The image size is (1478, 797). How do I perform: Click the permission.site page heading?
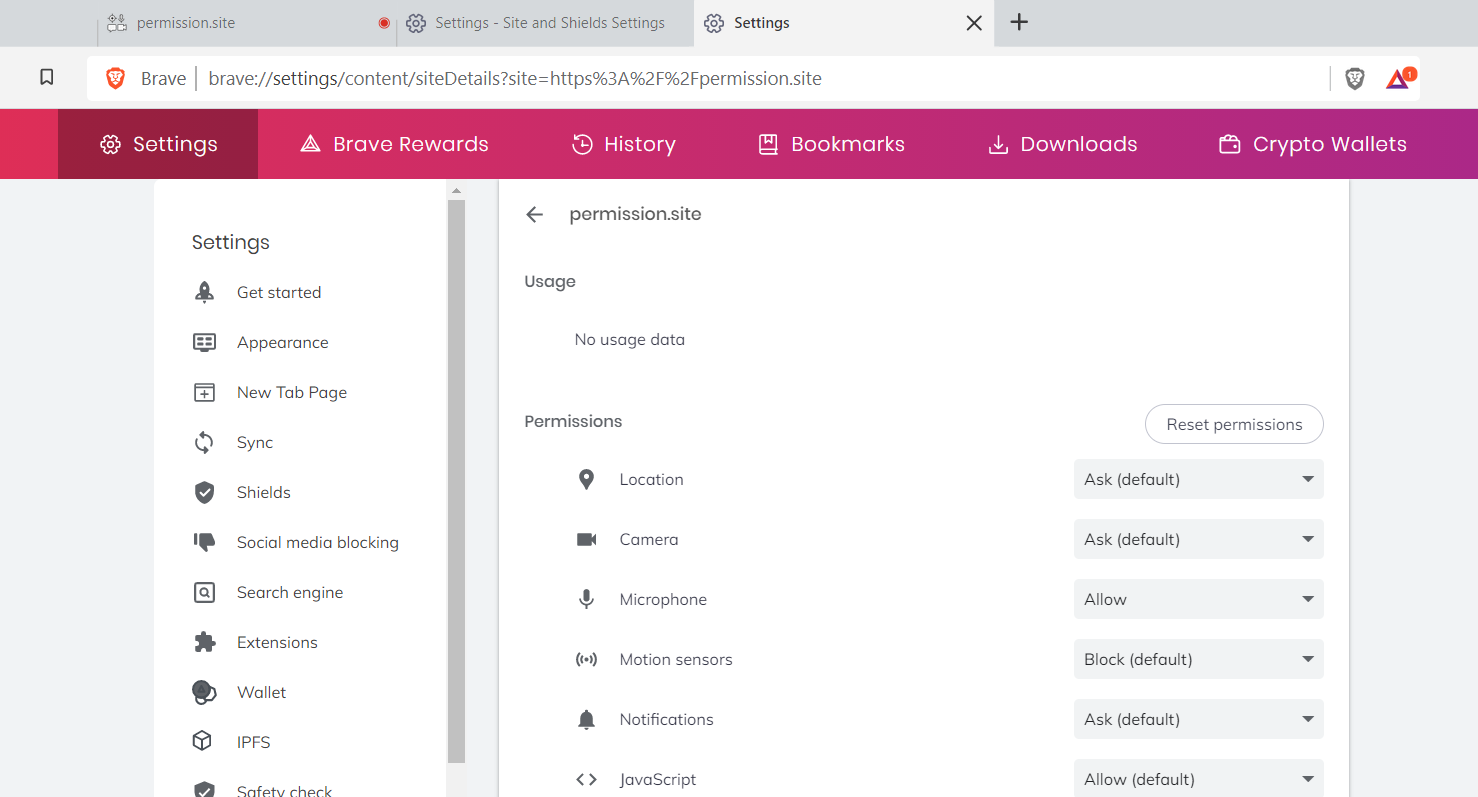point(635,214)
